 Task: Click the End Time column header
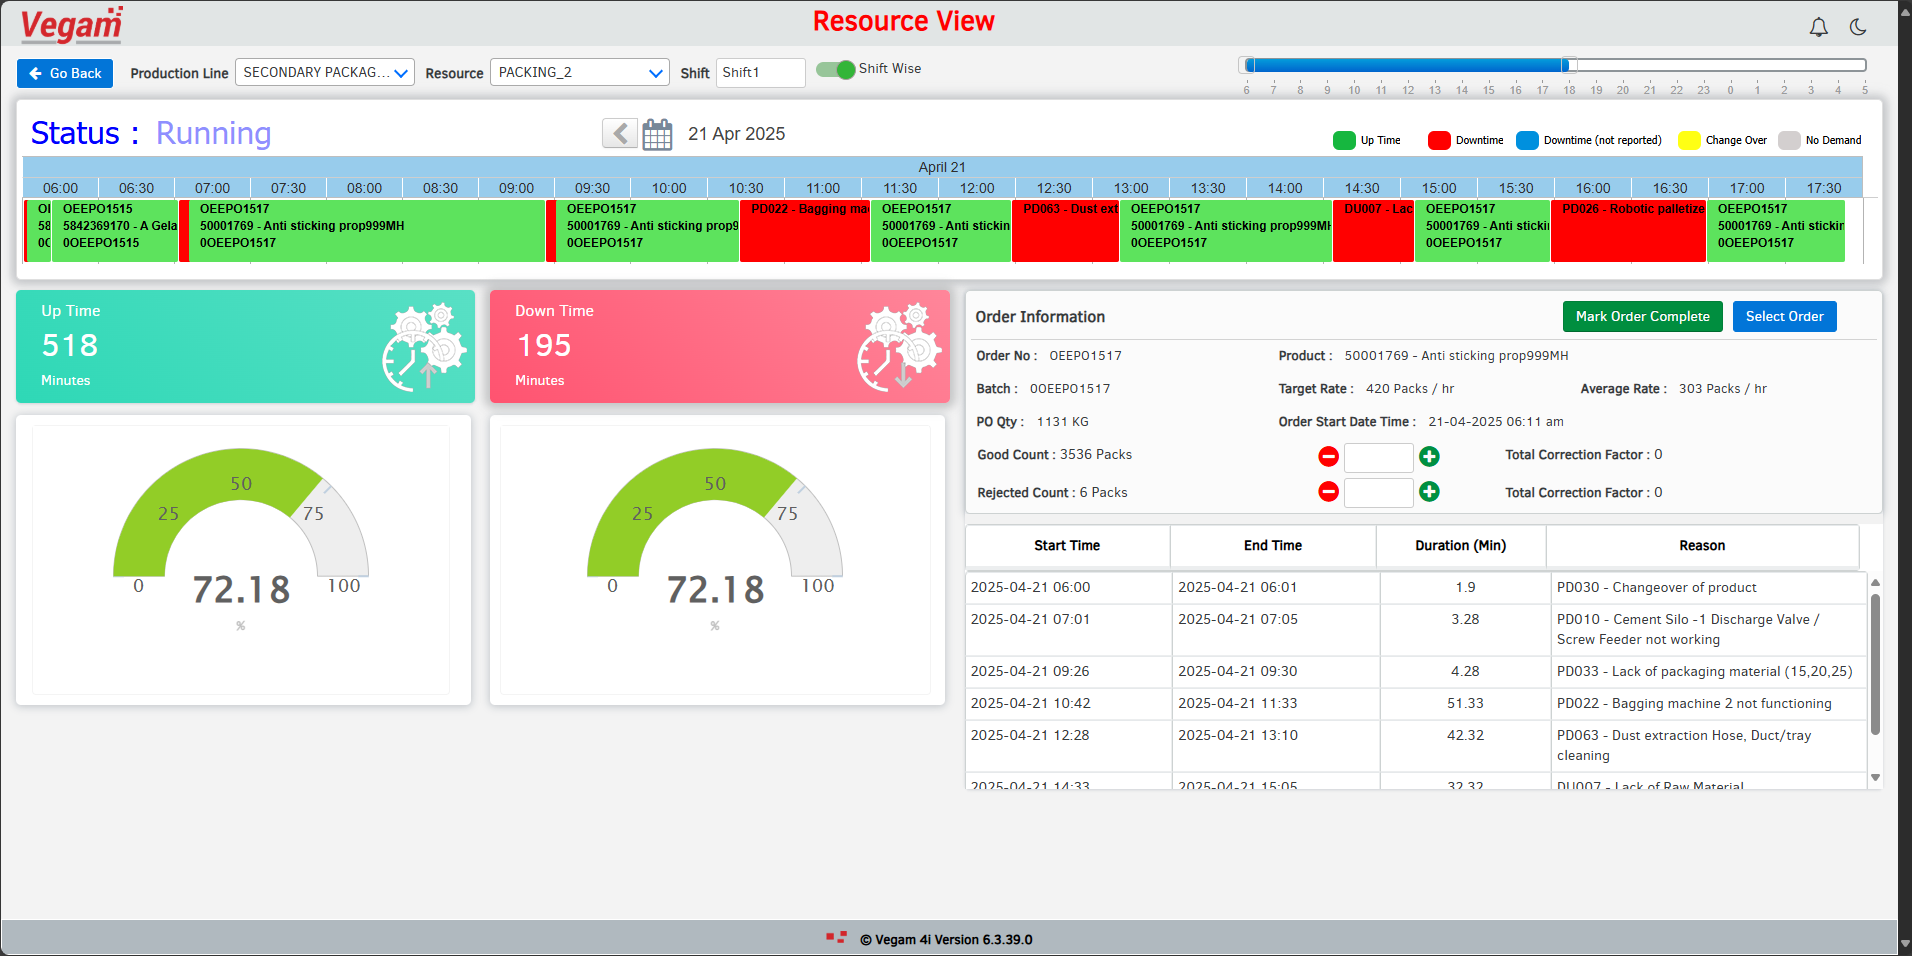coord(1273,546)
